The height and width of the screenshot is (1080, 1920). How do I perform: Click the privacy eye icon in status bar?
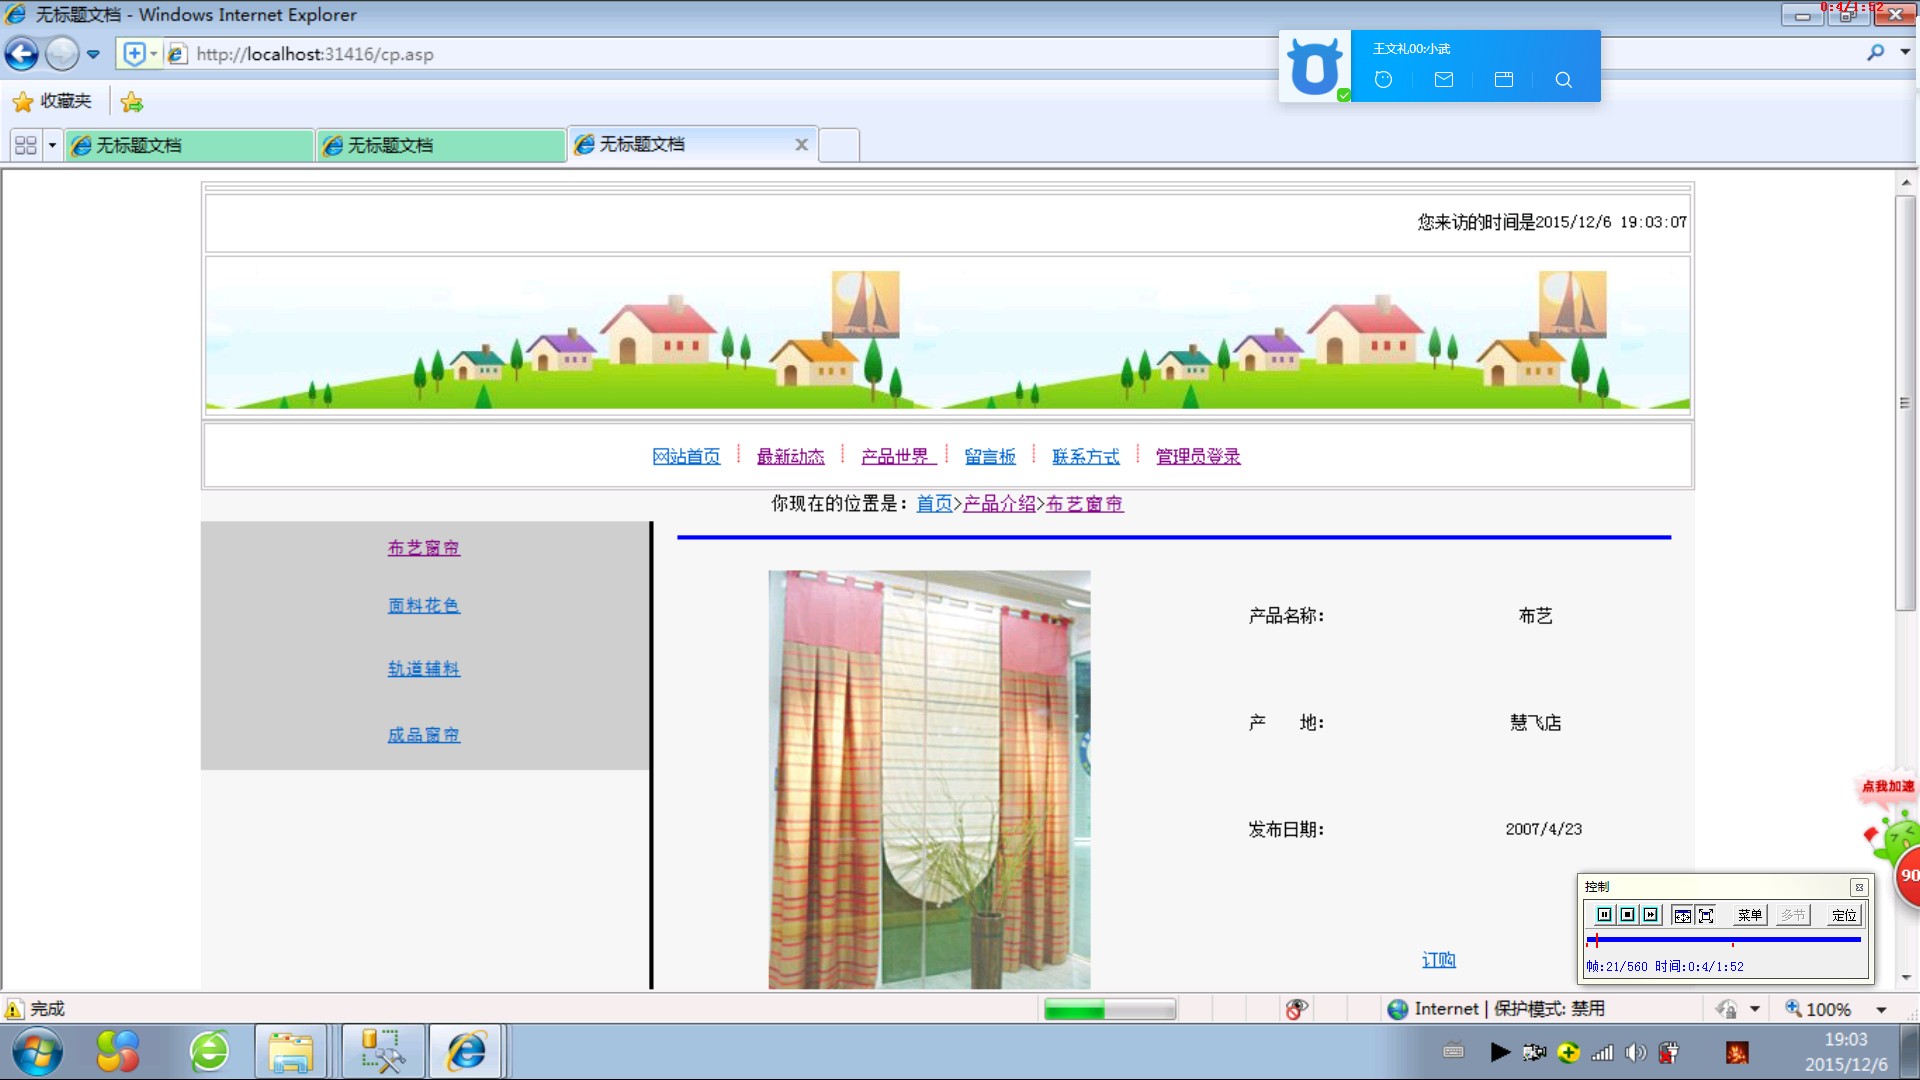click(x=1296, y=1009)
